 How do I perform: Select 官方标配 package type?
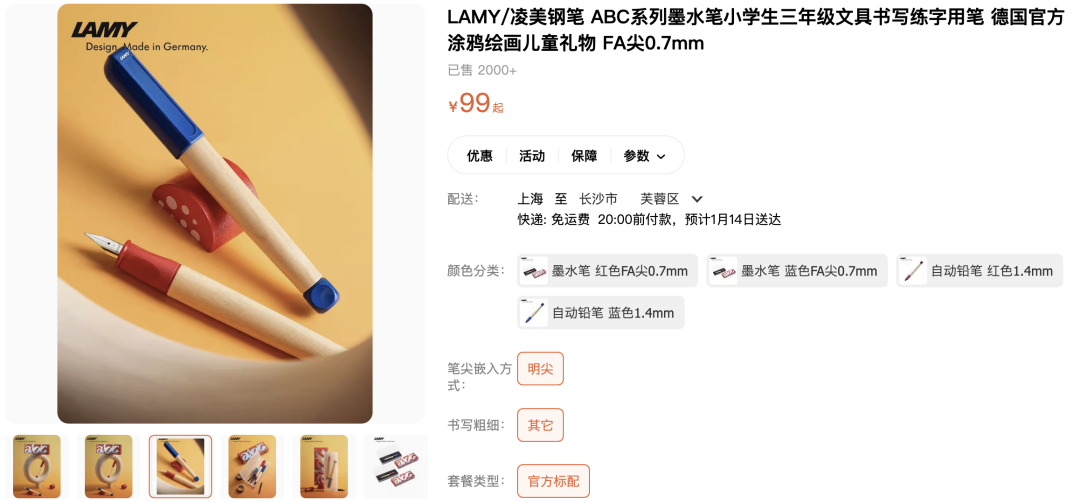554,481
